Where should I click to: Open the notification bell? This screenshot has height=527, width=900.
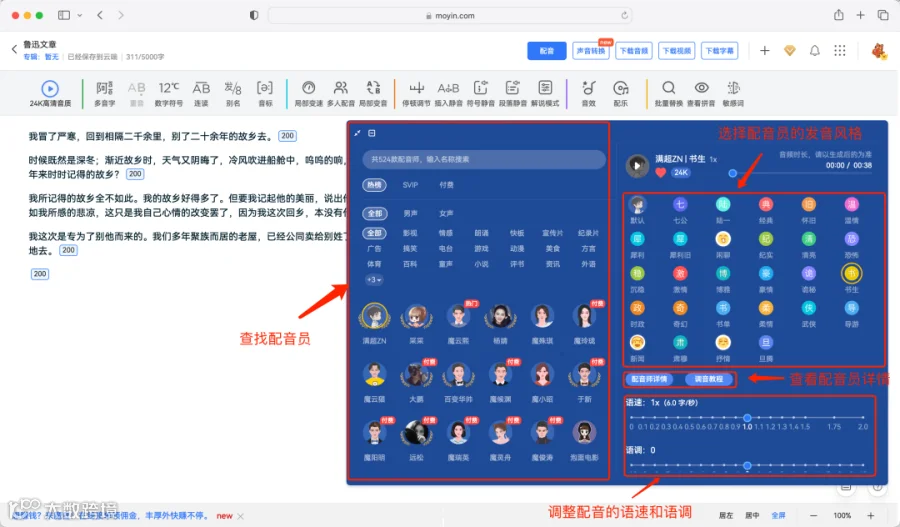[x=814, y=51]
